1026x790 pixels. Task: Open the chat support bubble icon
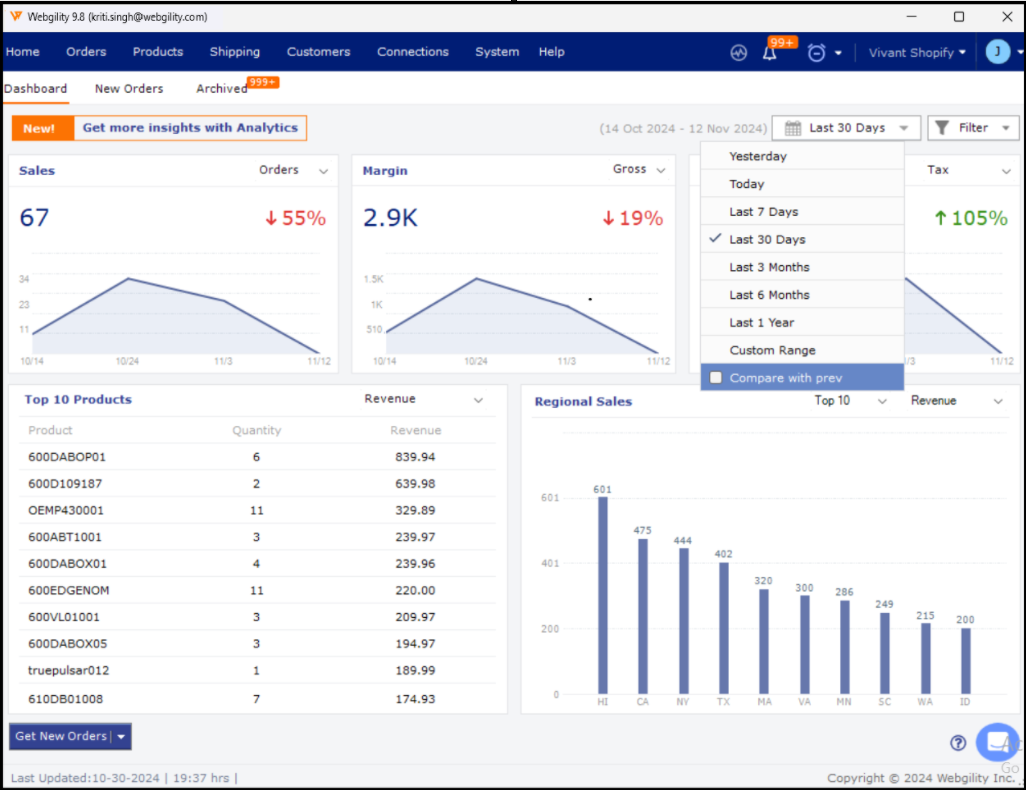(x=996, y=742)
